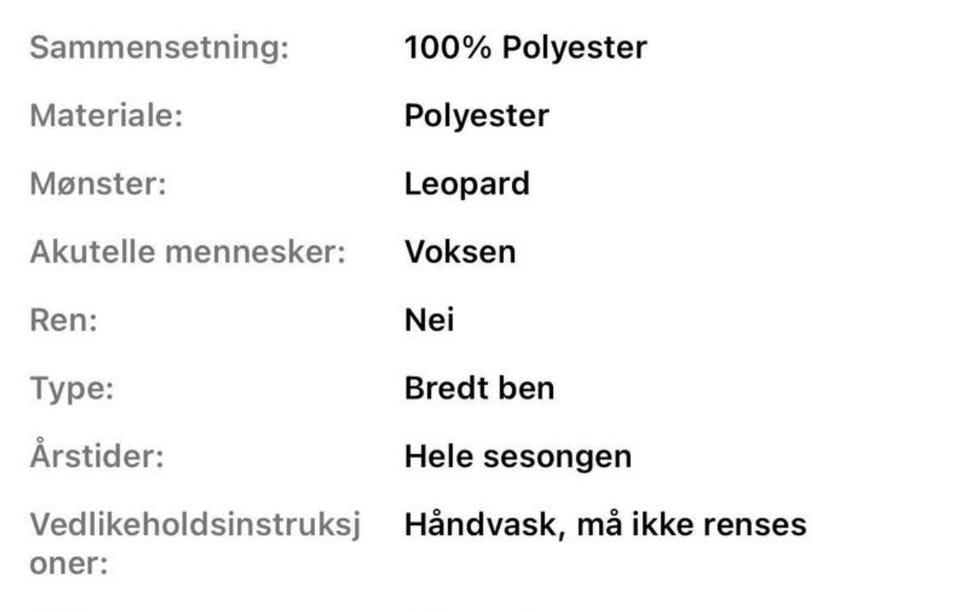The width and height of the screenshot is (960, 612).
Task: Select the word ben in Type row
Action: tap(529, 388)
